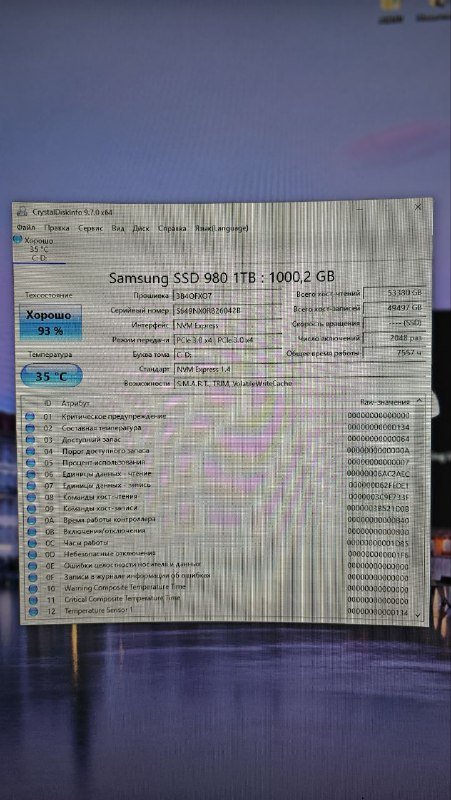Select row text Критическое предупреждение
This screenshot has width=451, height=800.
pos(114,417)
